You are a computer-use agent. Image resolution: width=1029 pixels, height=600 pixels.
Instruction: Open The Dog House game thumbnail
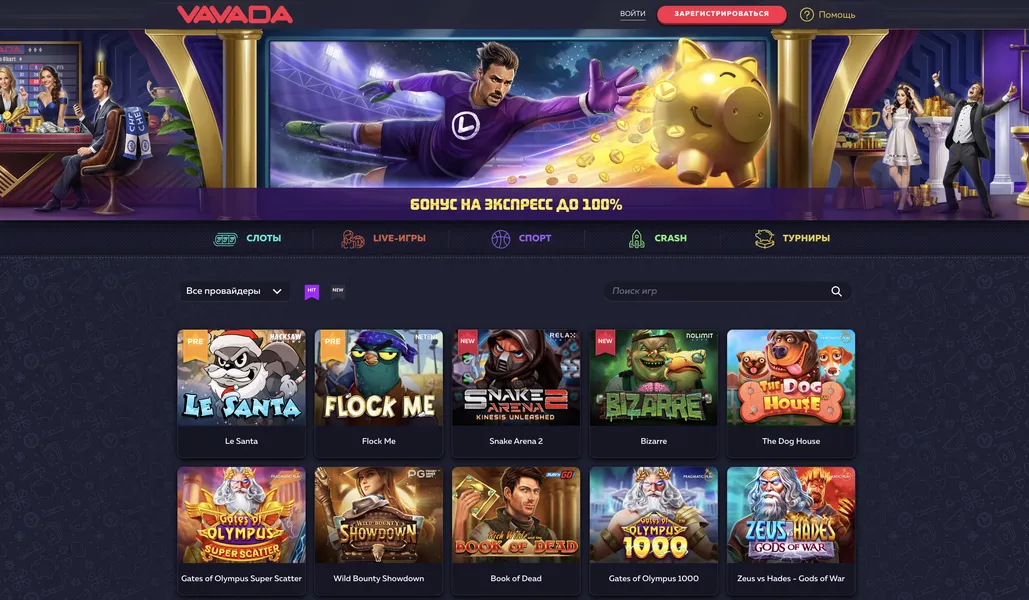point(791,378)
